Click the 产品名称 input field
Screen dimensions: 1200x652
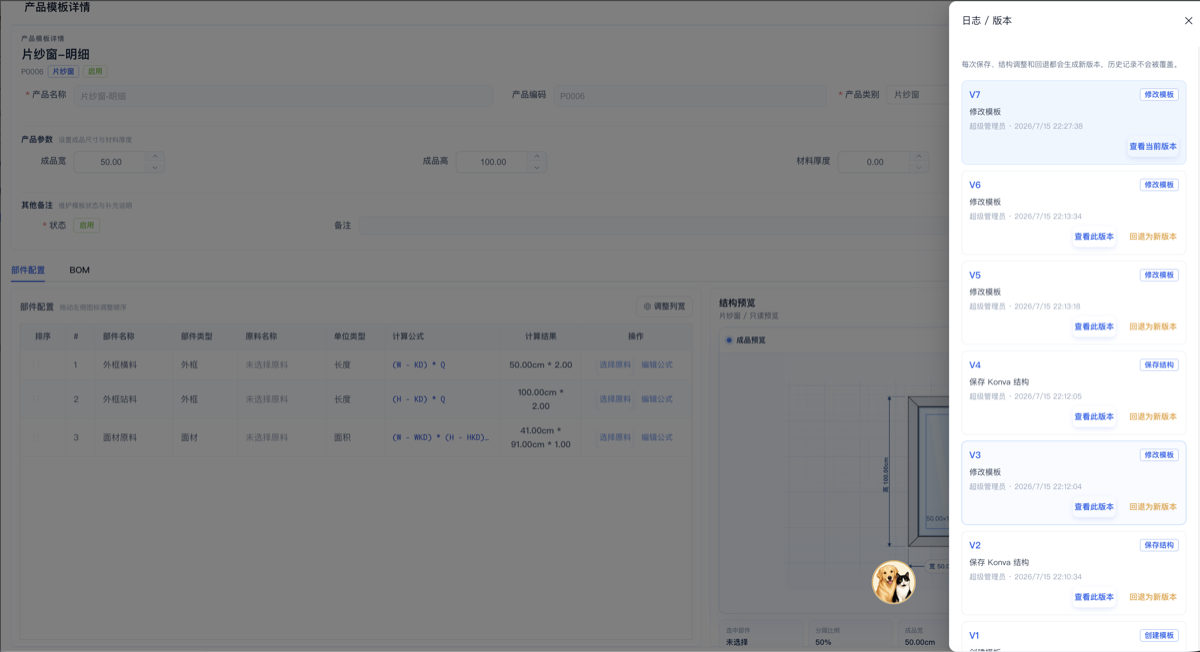(x=283, y=95)
